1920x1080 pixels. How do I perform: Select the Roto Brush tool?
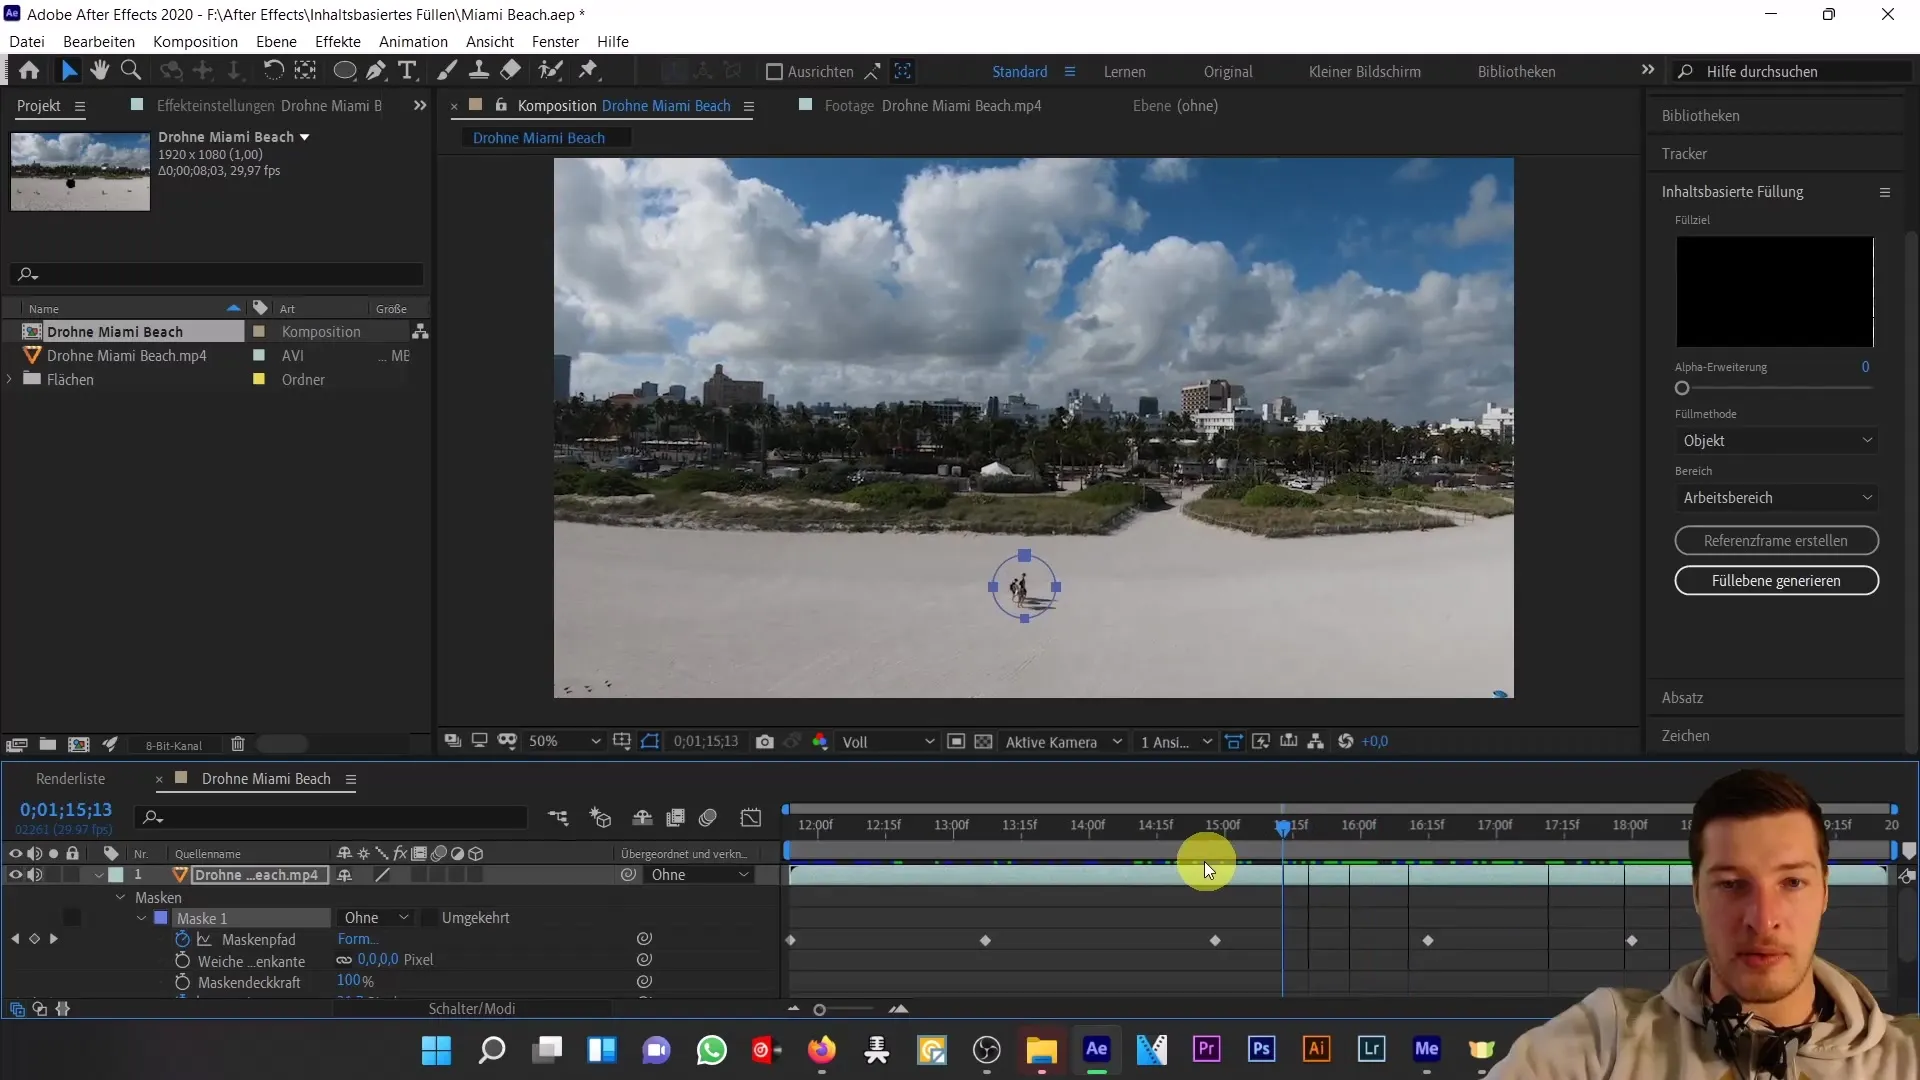[x=550, y=71]
